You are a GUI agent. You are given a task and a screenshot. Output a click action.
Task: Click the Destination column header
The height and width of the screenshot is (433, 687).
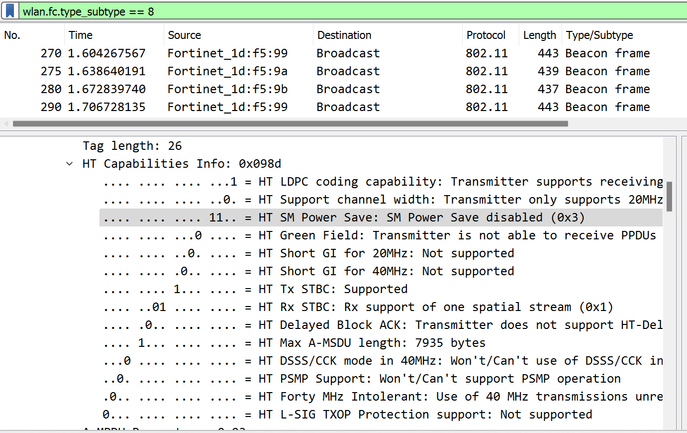[x=345, y=35]
